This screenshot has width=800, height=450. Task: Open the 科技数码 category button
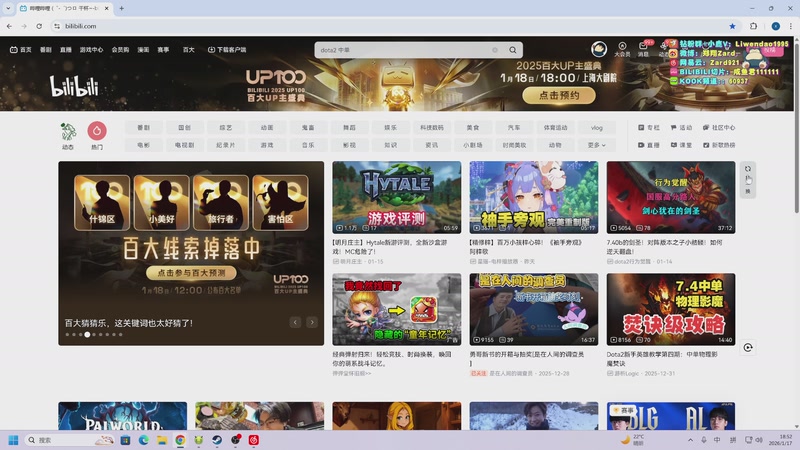pyautogui.click(x=432, y=128)
